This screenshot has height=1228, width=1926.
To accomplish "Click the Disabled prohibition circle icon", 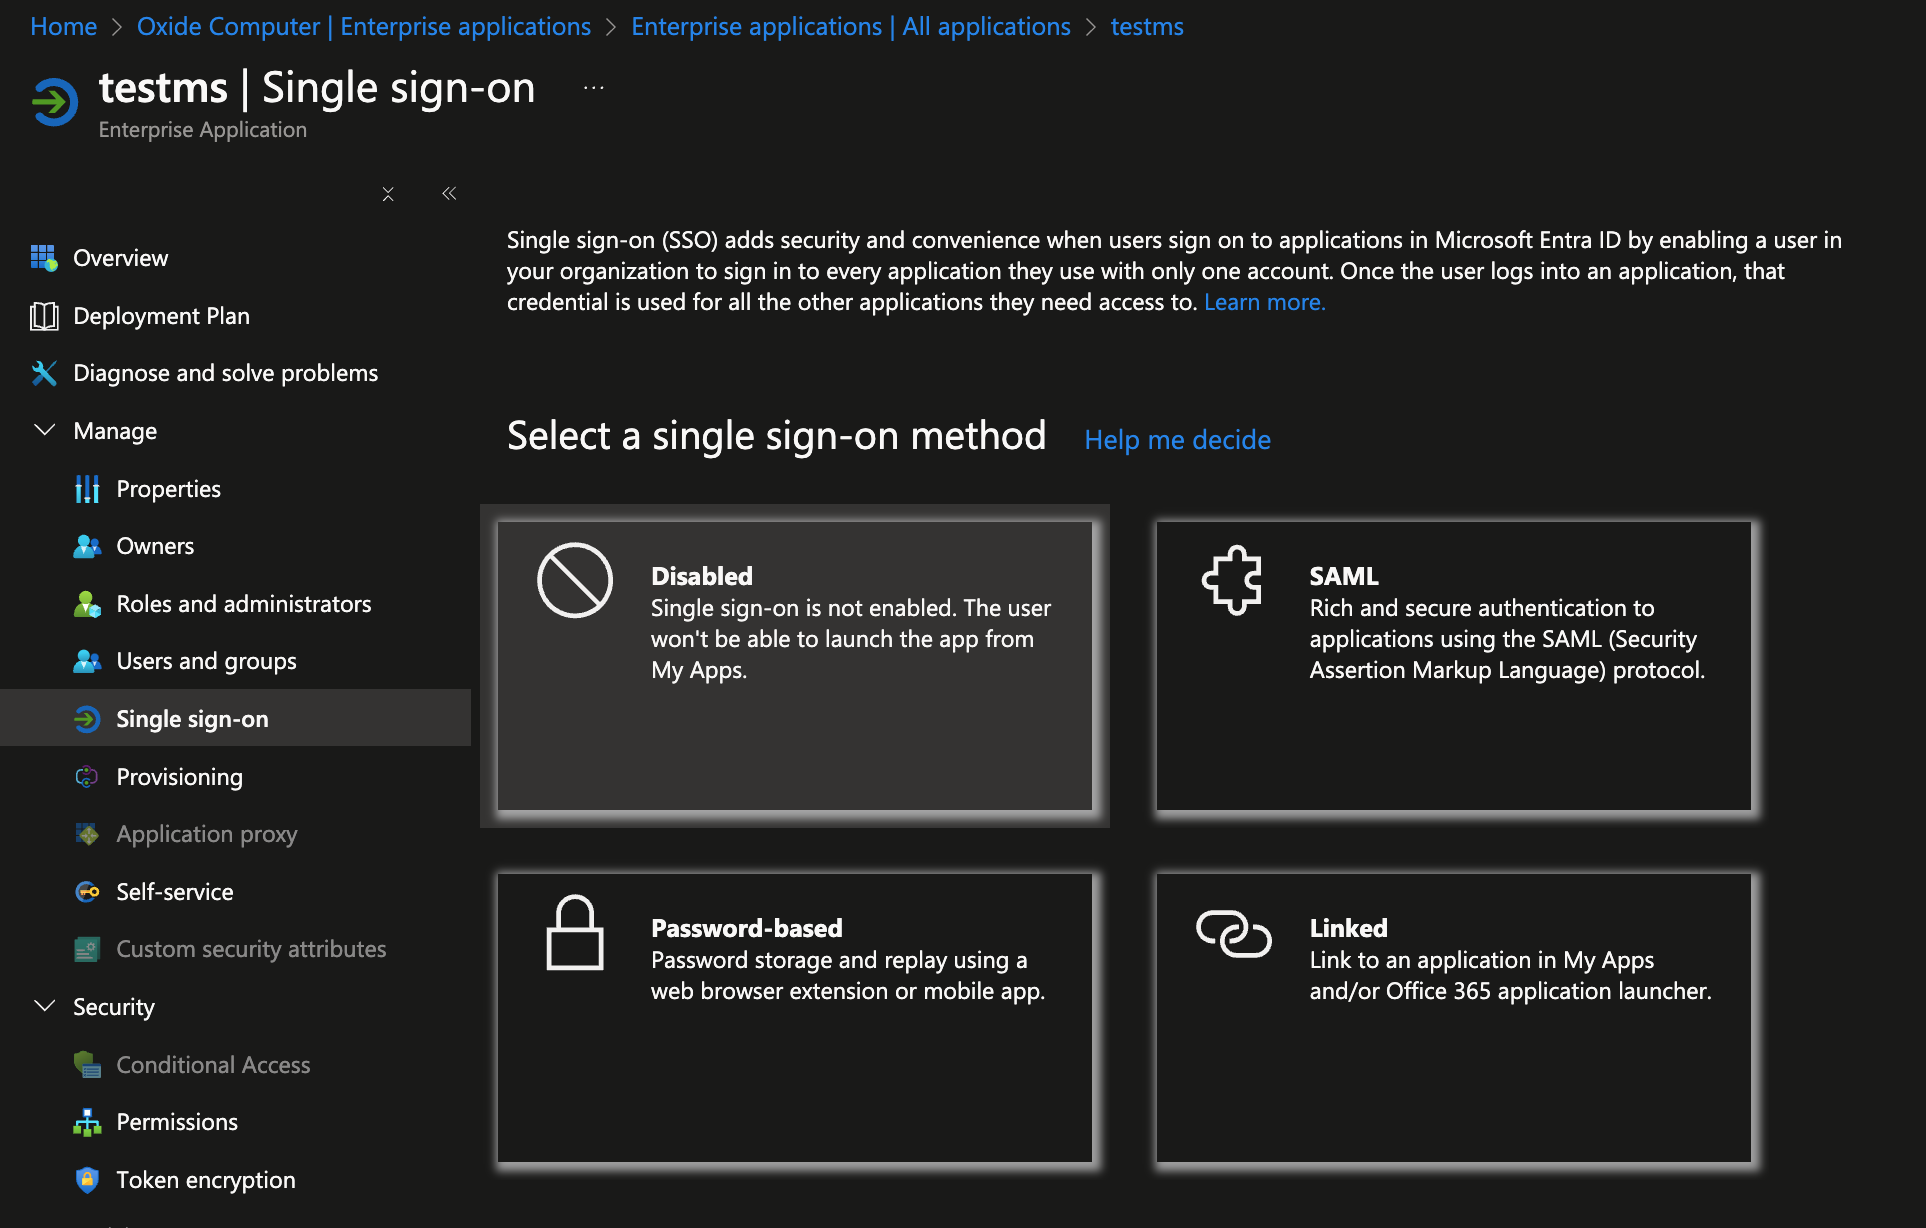I will (x=575, y=580).
